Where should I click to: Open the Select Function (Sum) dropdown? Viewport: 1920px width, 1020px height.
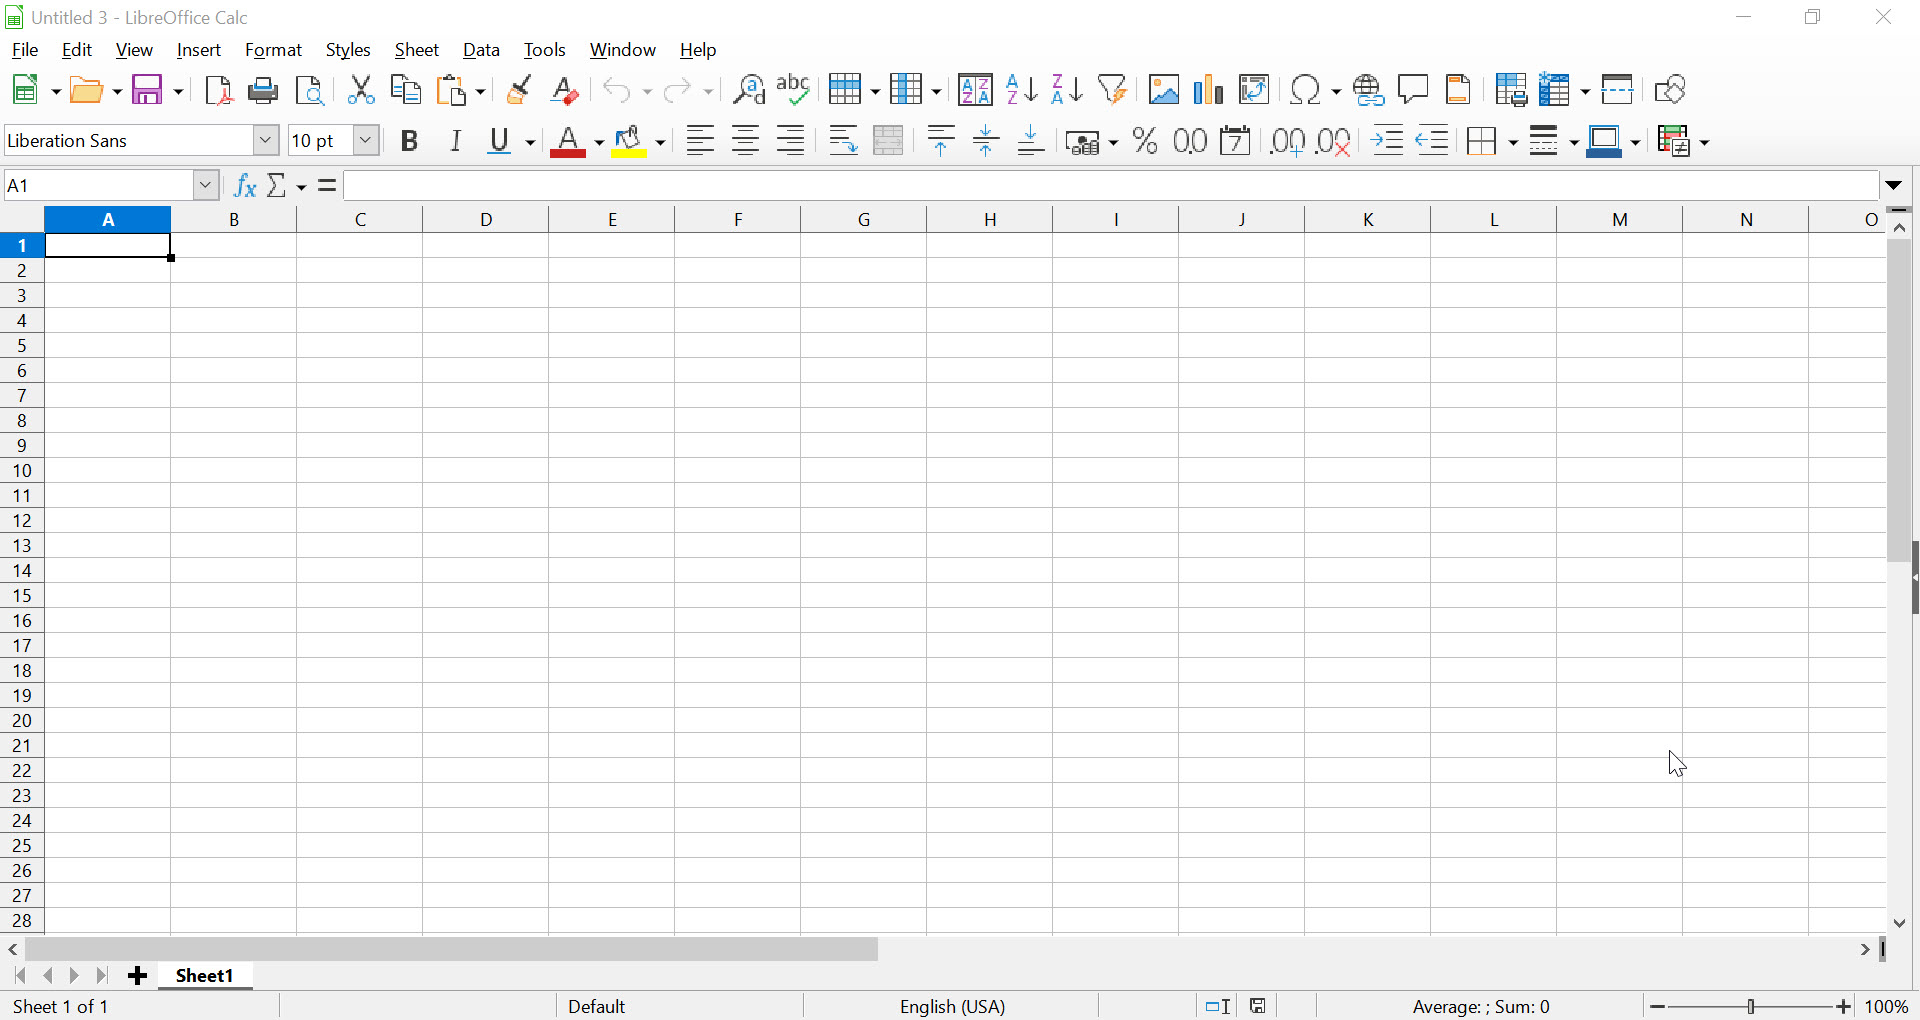point(301,187)
